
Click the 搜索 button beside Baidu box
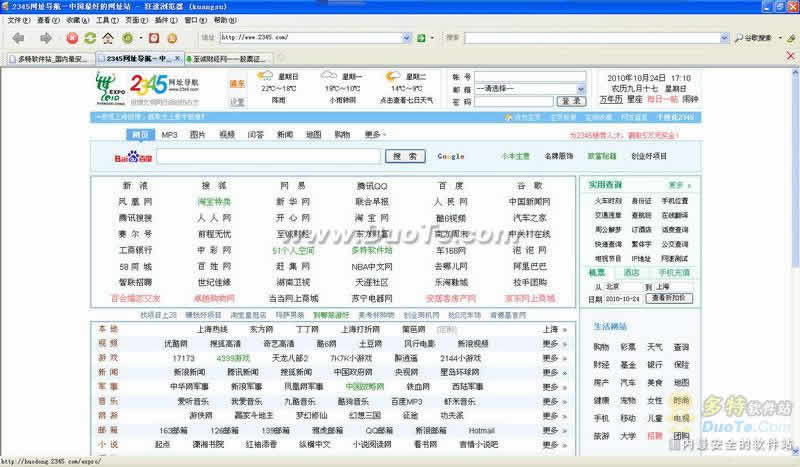pyautogui.click(x=405, y=156)
